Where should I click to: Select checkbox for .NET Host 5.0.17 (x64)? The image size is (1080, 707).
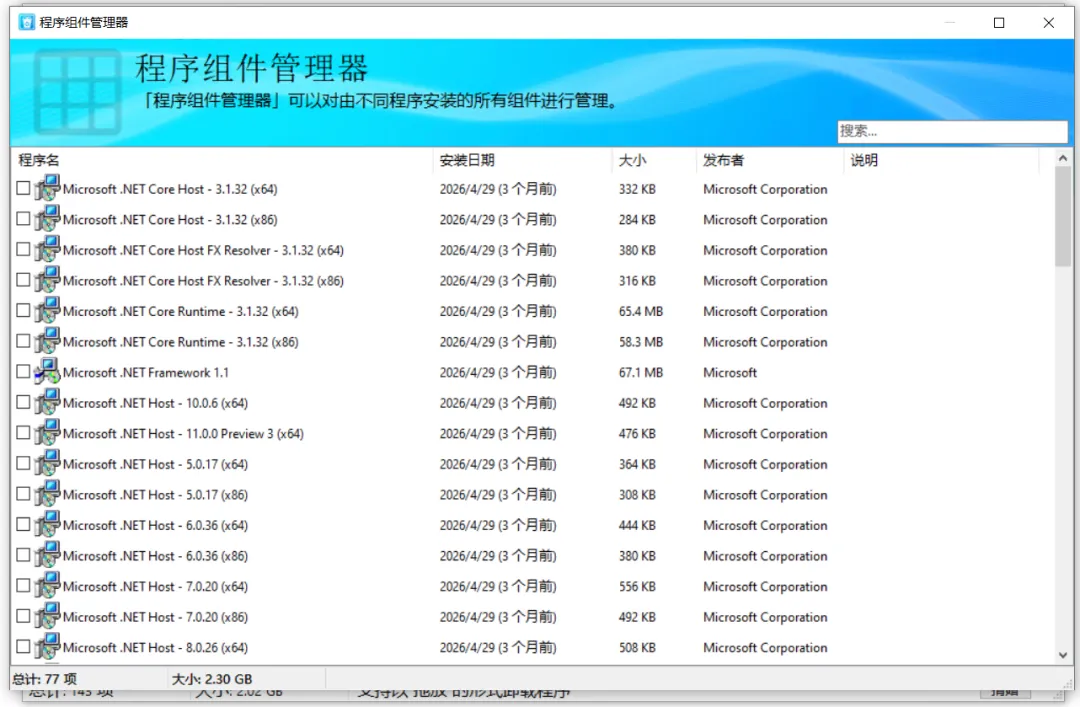tap(23, 463)
